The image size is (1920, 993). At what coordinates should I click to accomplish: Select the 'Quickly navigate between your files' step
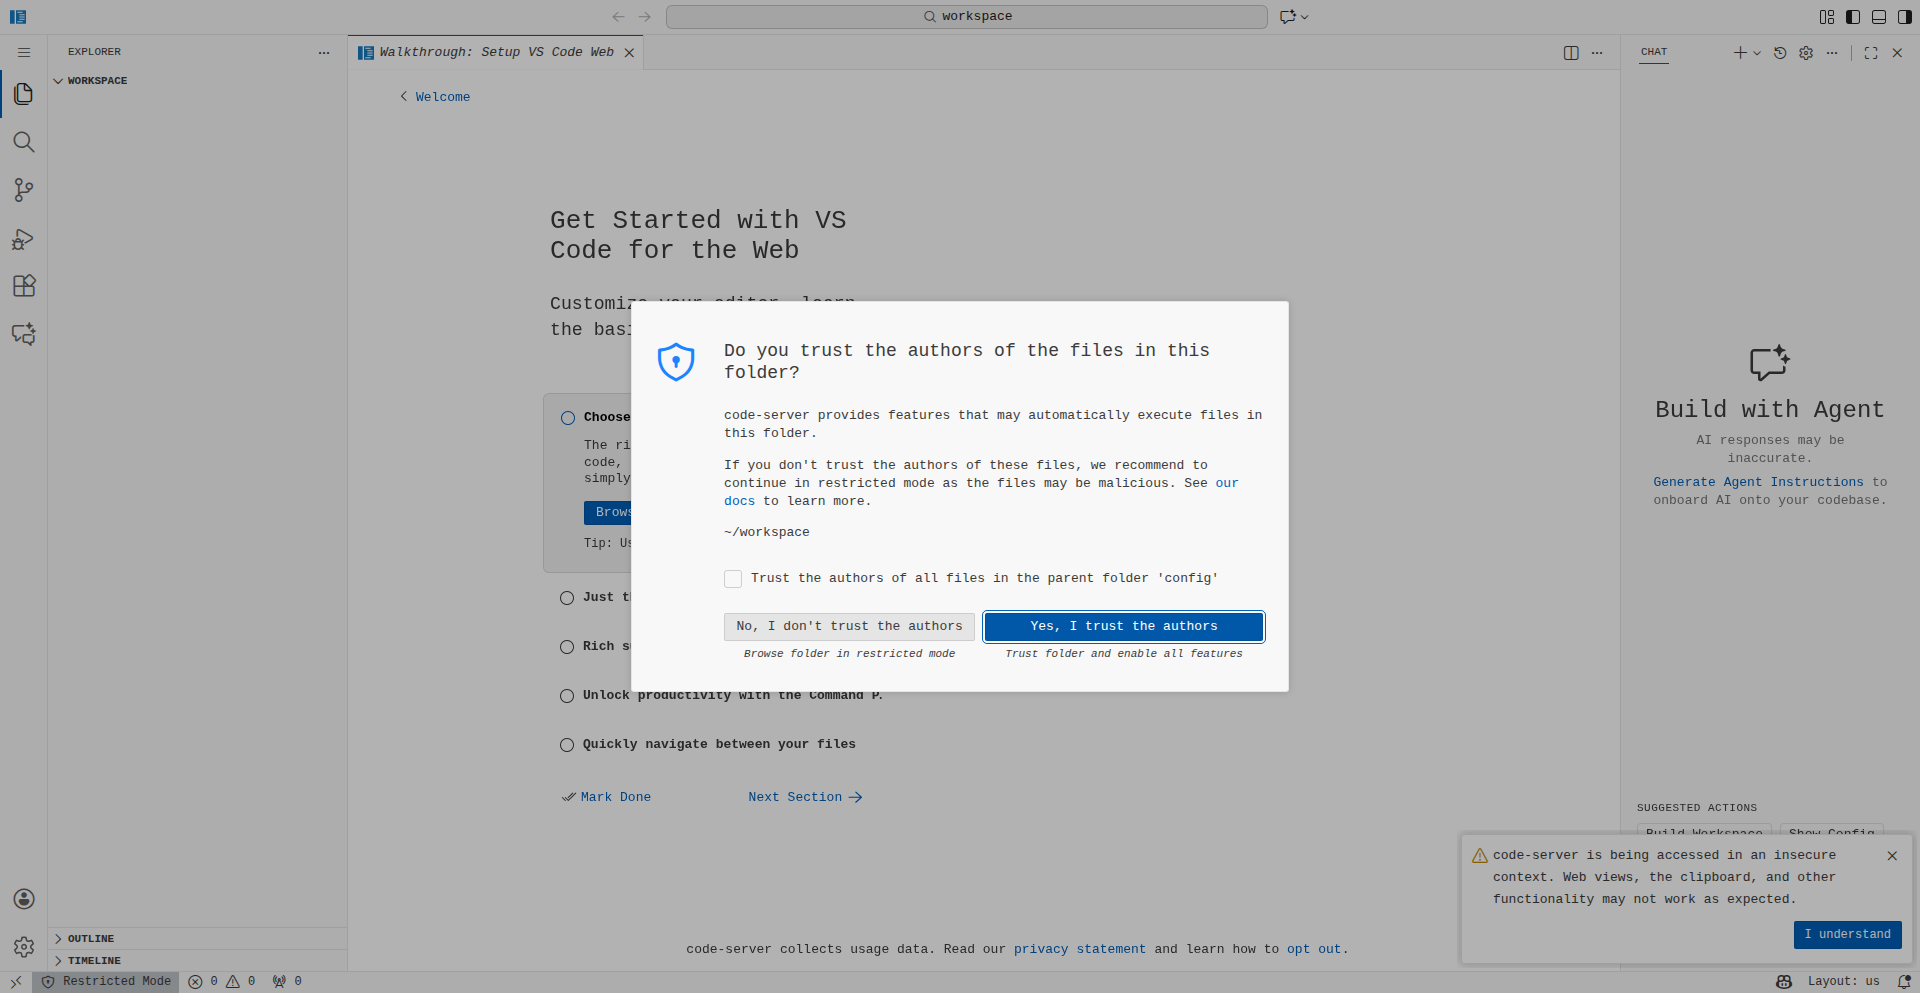click(719, 744)
